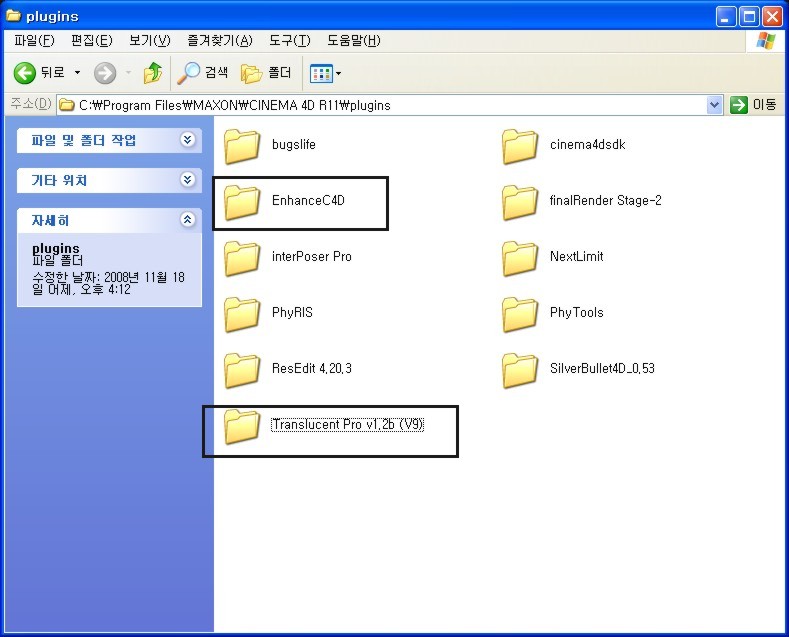Select the Translucent Pro v1.2b folder icon
Screen dimensions: 789x637
[x=242, y=427]
